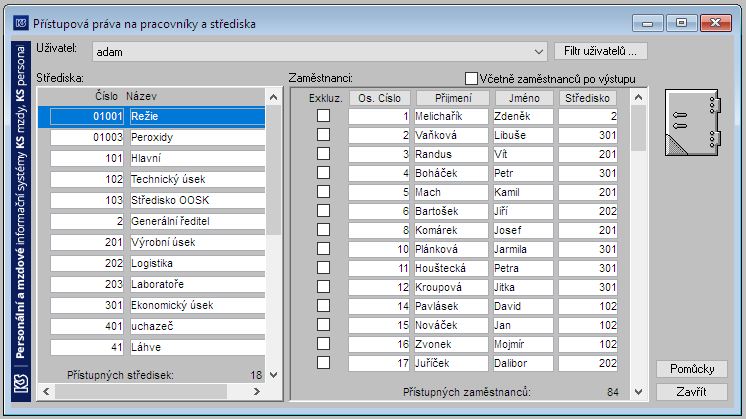Click the Střediska list scroll down arrow
The image size is (746, 419).
tap(274, 375)
